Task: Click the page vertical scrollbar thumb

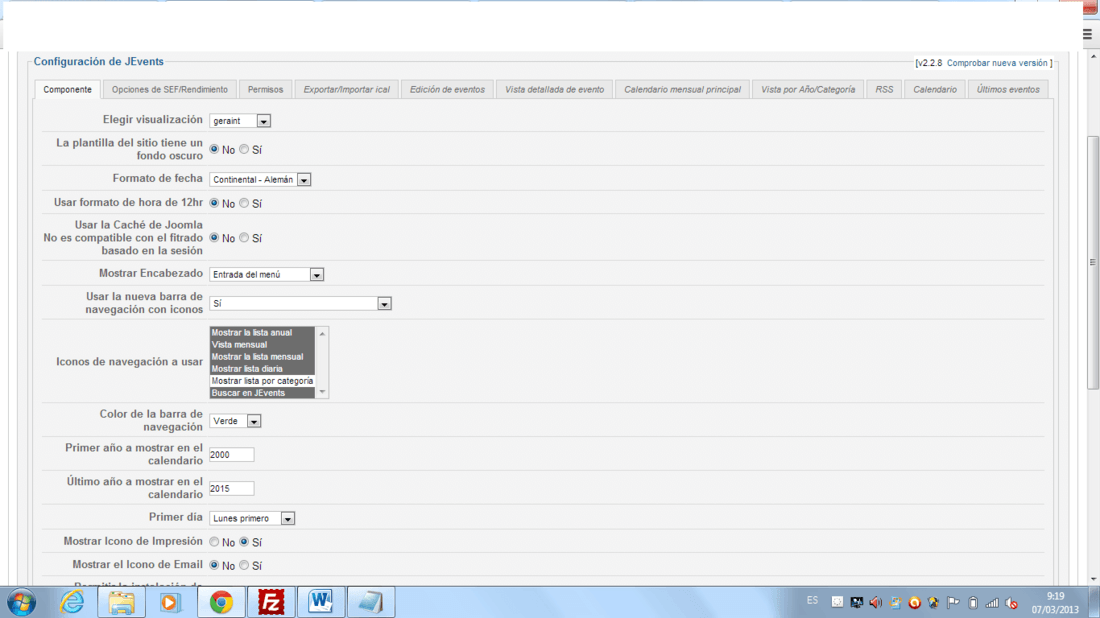Action: pyautogui.click(x=1092, y=262)
